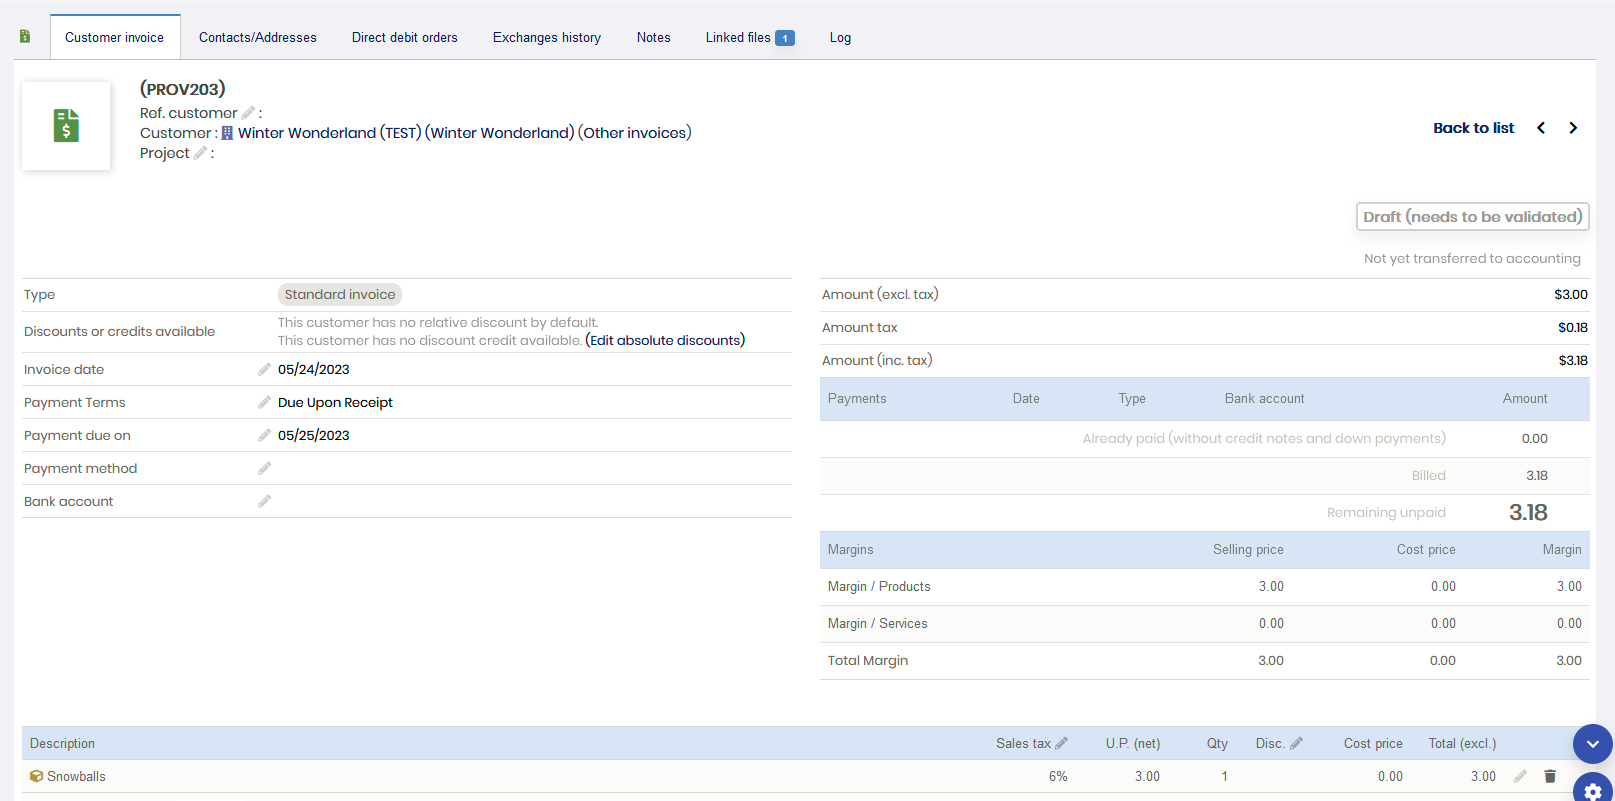
Task: Click the Disc. column edit pencil
Action: coord(1296,743)
